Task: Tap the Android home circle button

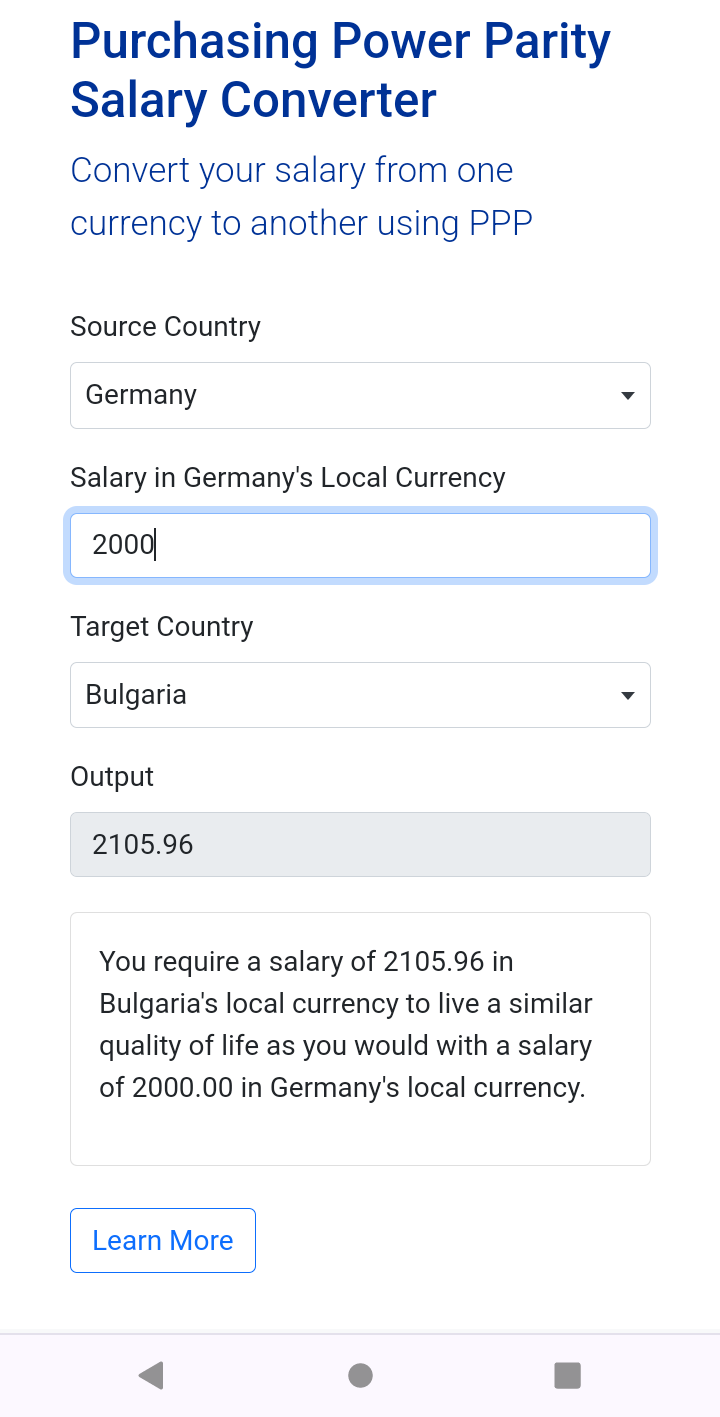Action: pyautogui.click(x=360, y=1376)
